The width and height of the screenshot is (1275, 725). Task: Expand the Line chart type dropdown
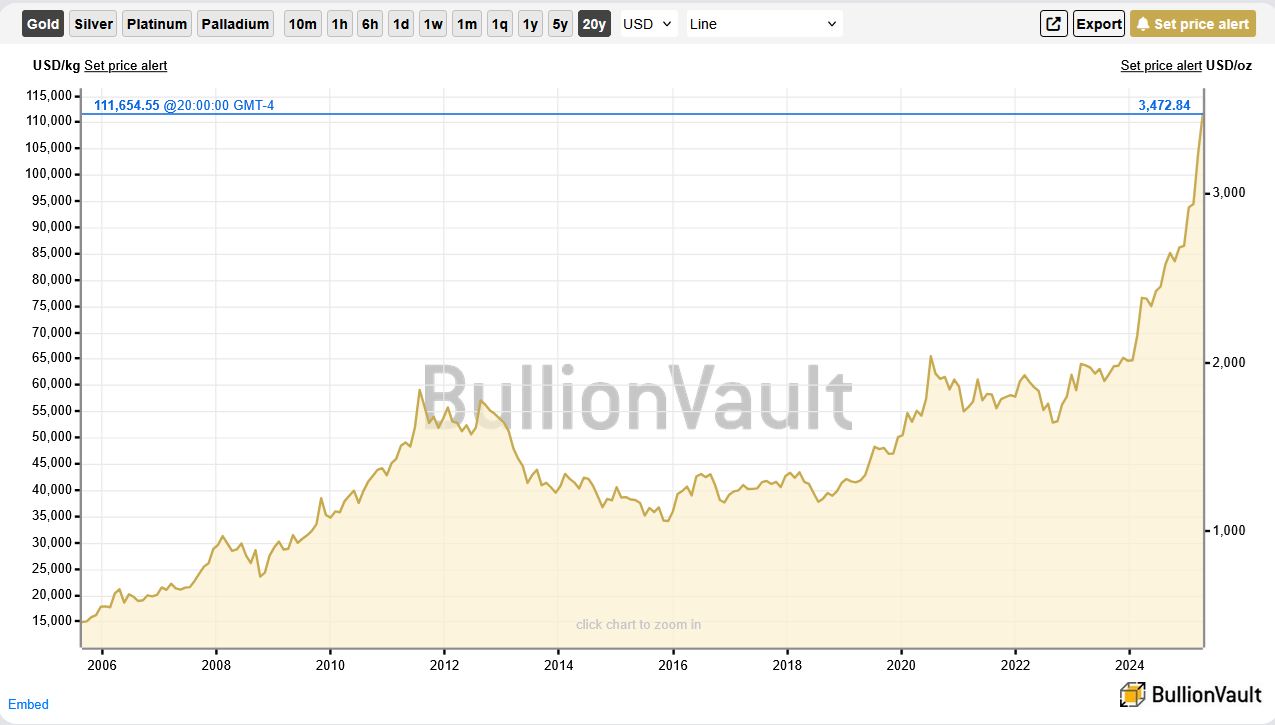[x=763, y=24]
